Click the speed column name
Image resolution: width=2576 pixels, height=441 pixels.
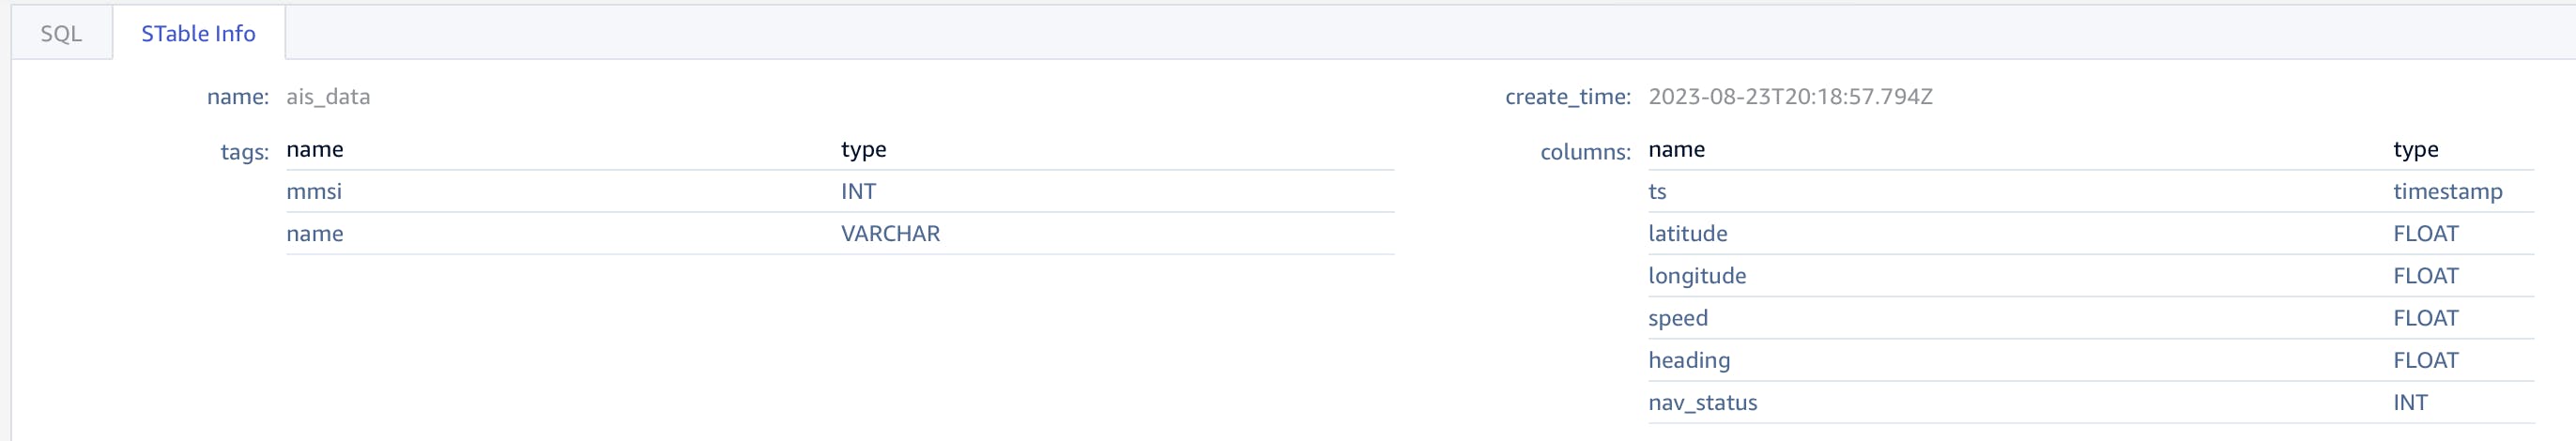tap(1678, 318)
